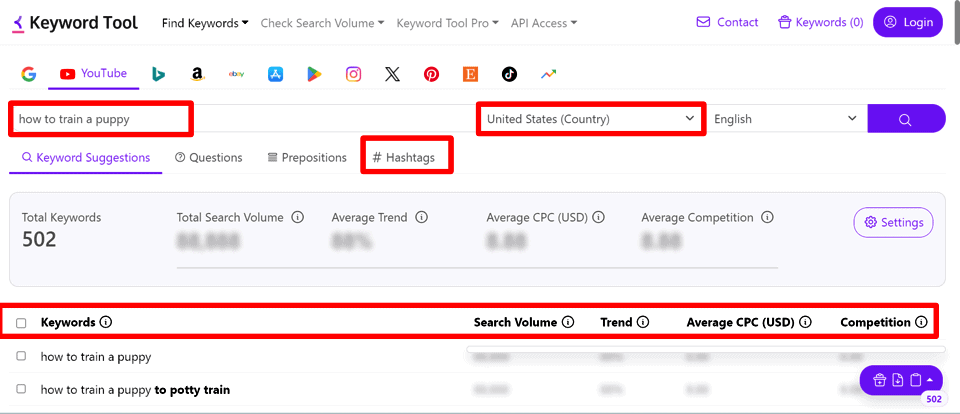Click info icon in Search Volume column header

[568, 322]
